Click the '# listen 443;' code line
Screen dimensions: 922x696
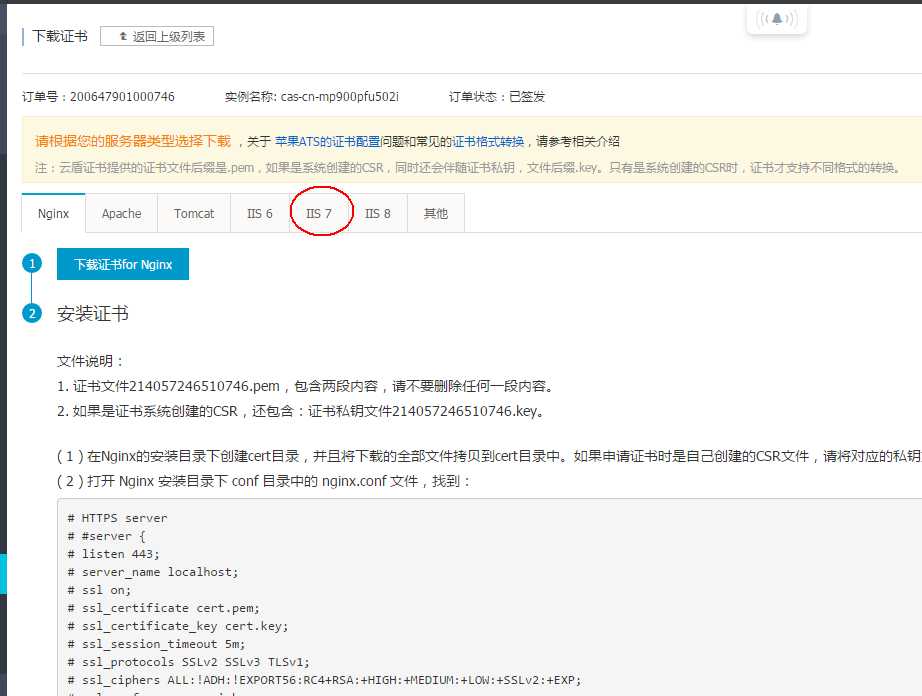pos(113,554)
